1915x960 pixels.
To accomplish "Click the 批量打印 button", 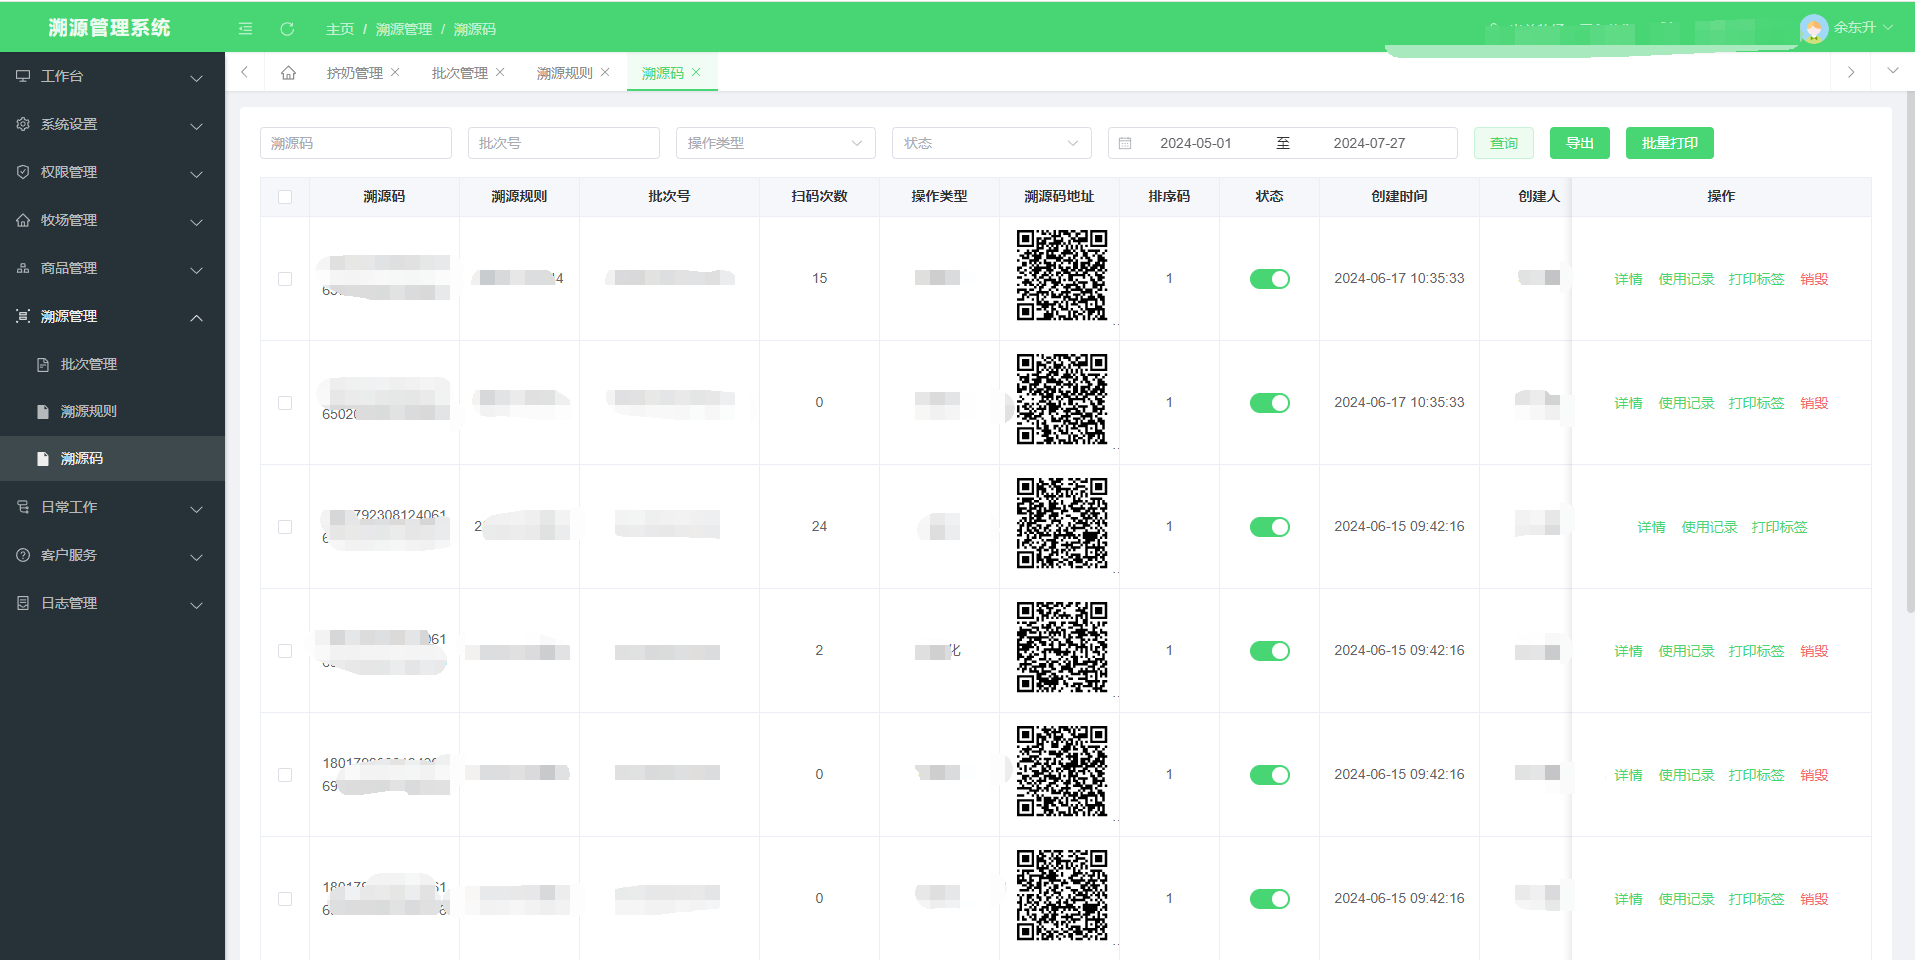I will click(x=1670, y=143).
